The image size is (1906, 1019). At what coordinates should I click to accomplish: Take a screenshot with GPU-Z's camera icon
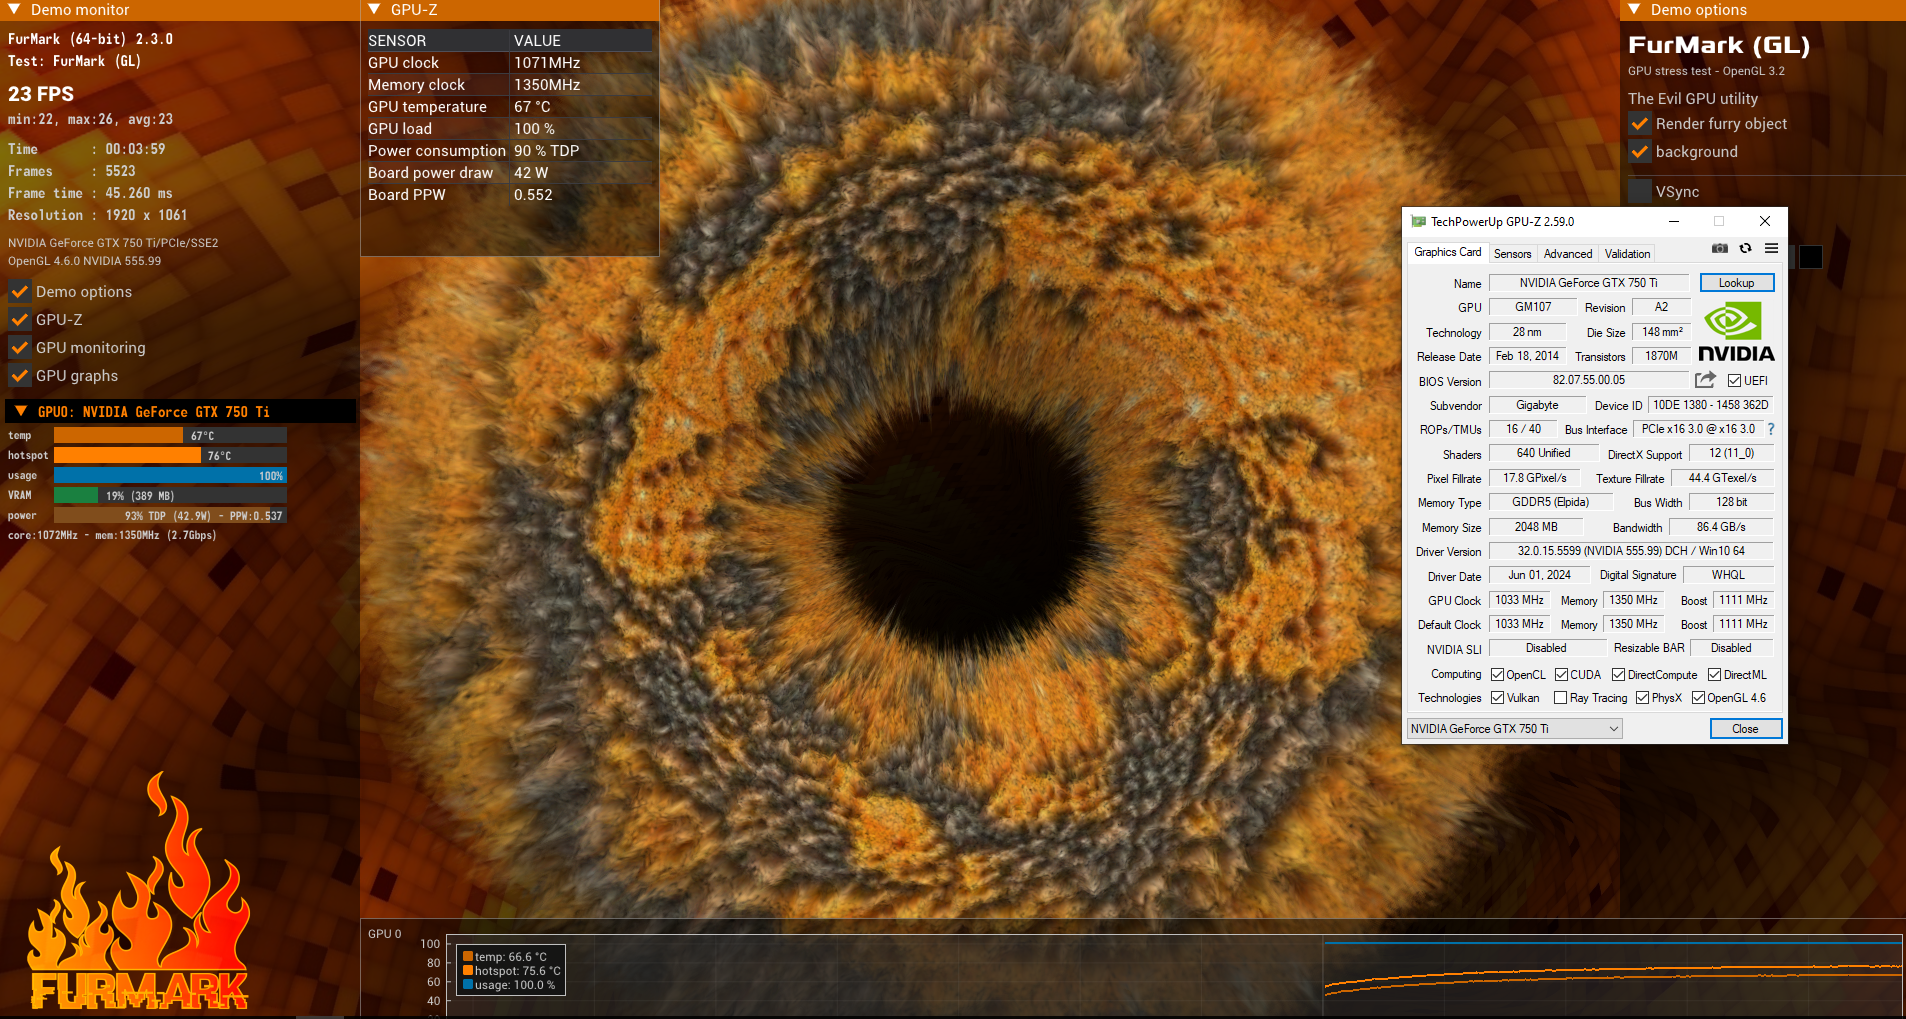(x=1720, y=248)
